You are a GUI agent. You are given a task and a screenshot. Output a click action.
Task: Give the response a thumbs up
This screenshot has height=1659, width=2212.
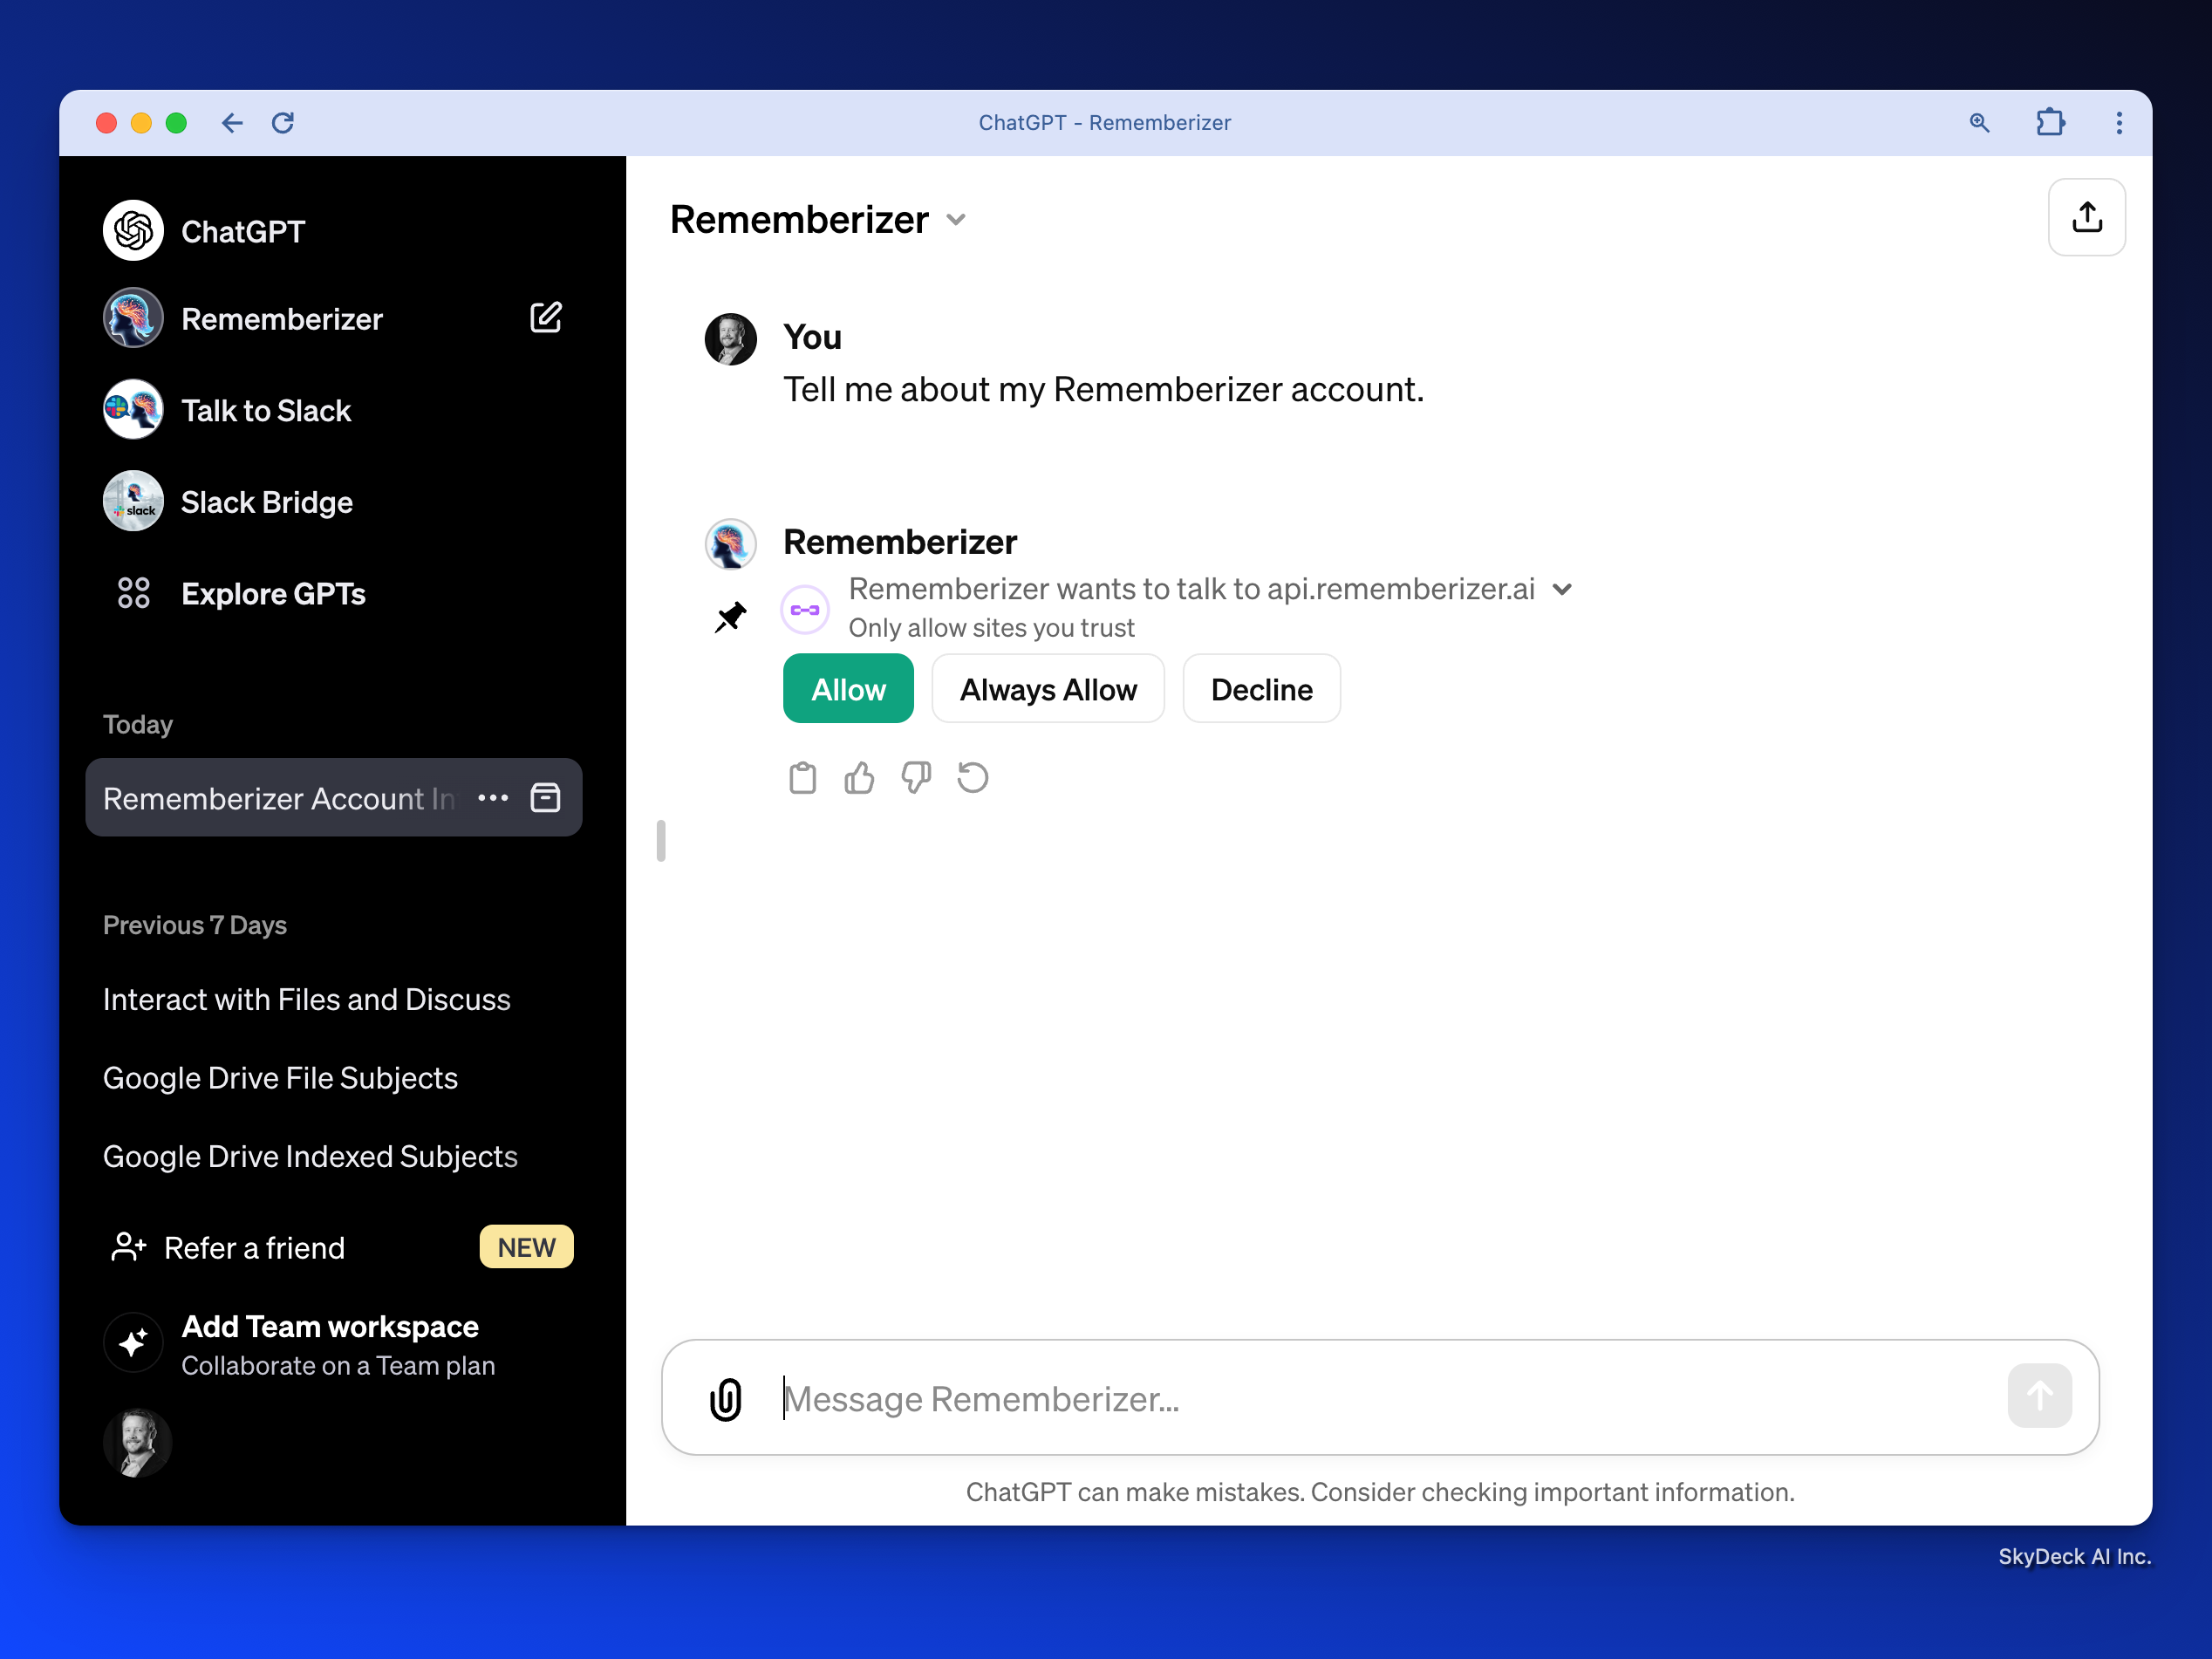click(x=859, y=777)
